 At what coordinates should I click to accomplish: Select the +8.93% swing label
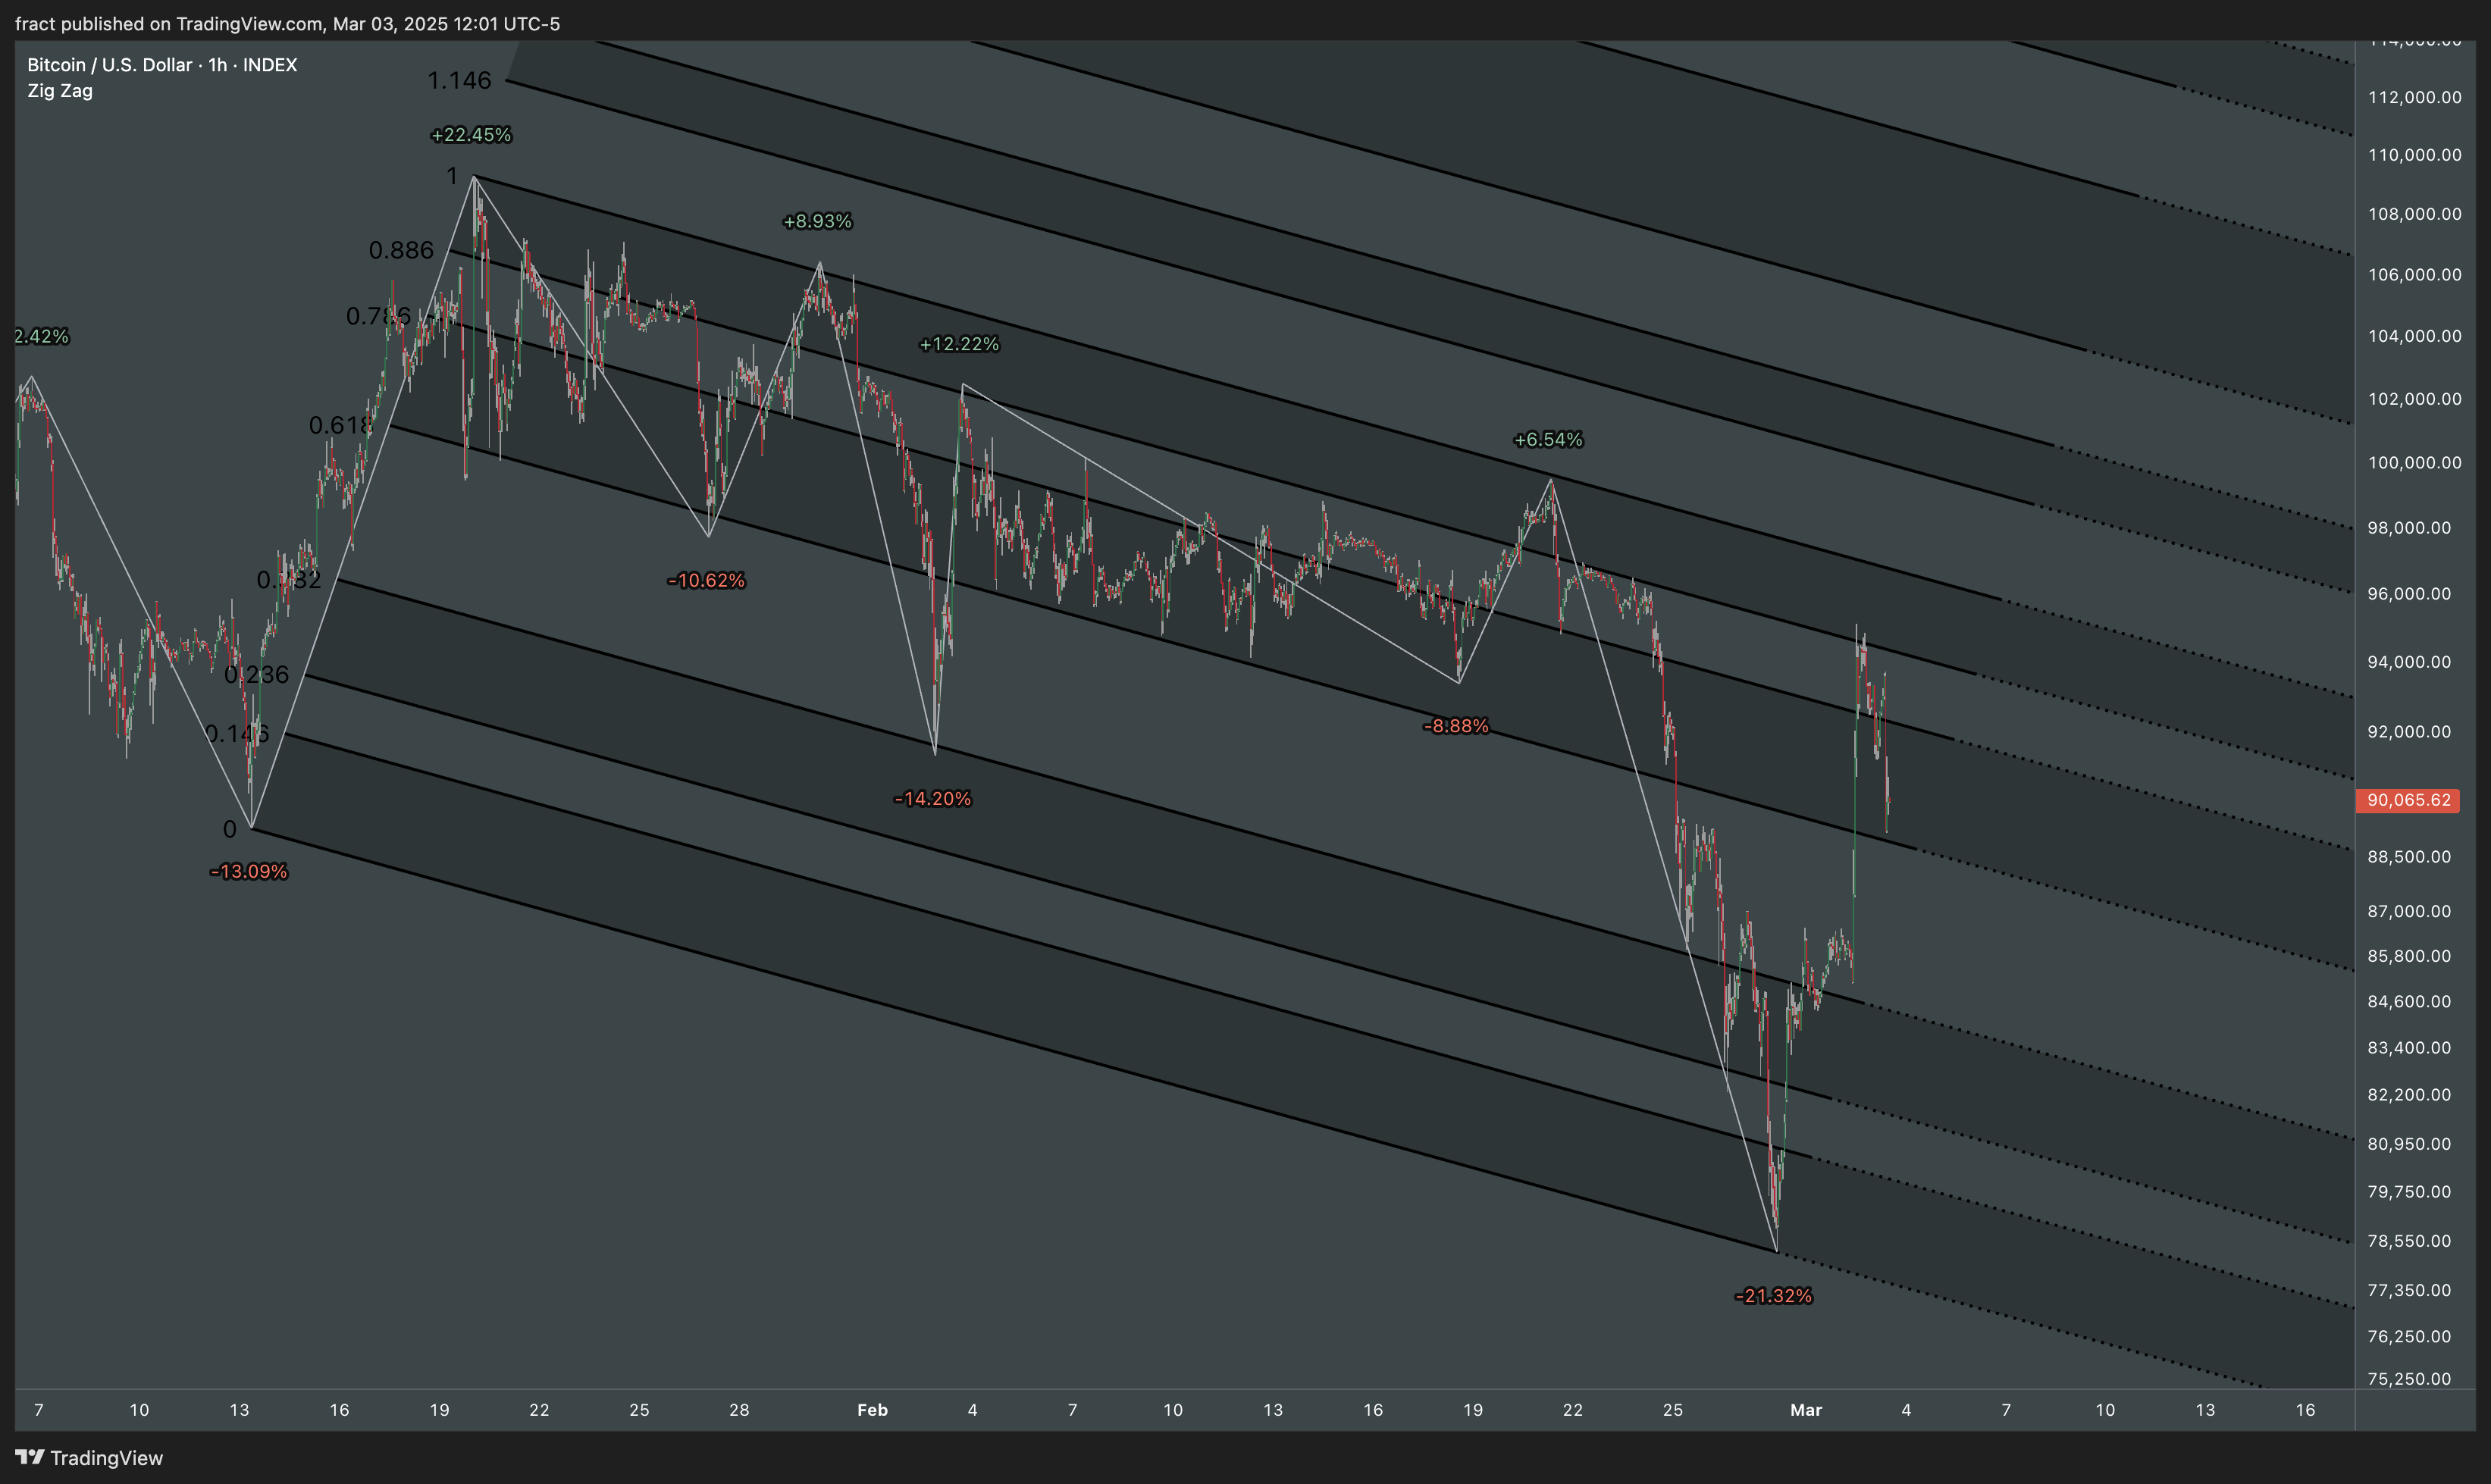click(x=817, y=221)
